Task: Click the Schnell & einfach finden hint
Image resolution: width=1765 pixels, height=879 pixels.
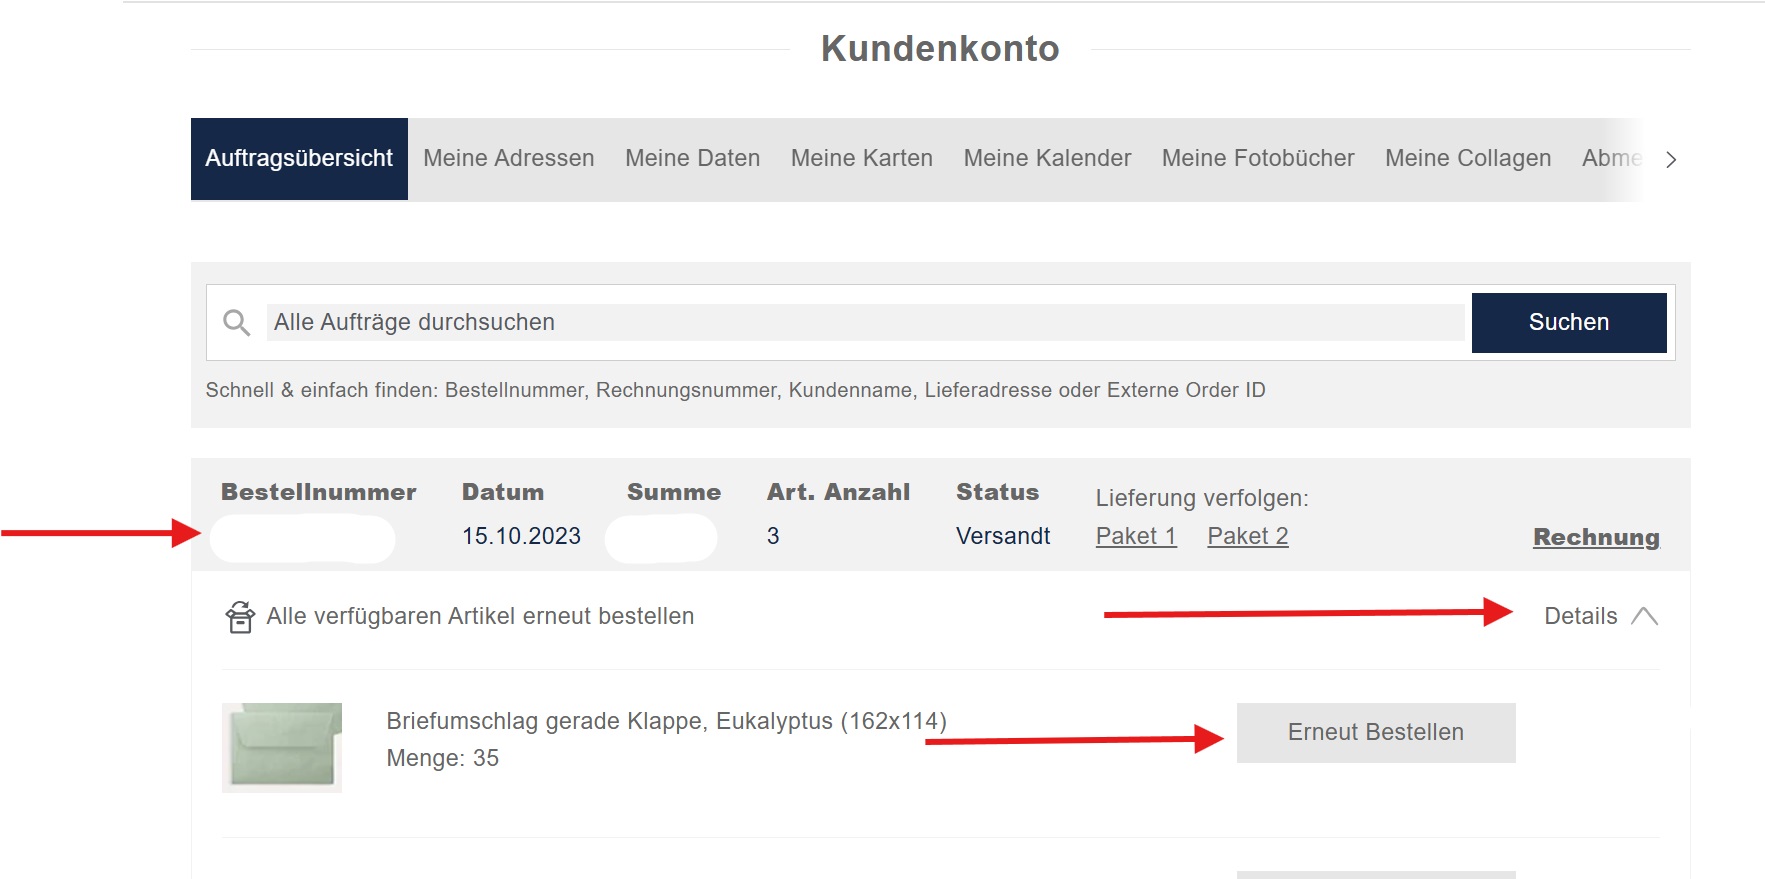Action: coord(735,390)
